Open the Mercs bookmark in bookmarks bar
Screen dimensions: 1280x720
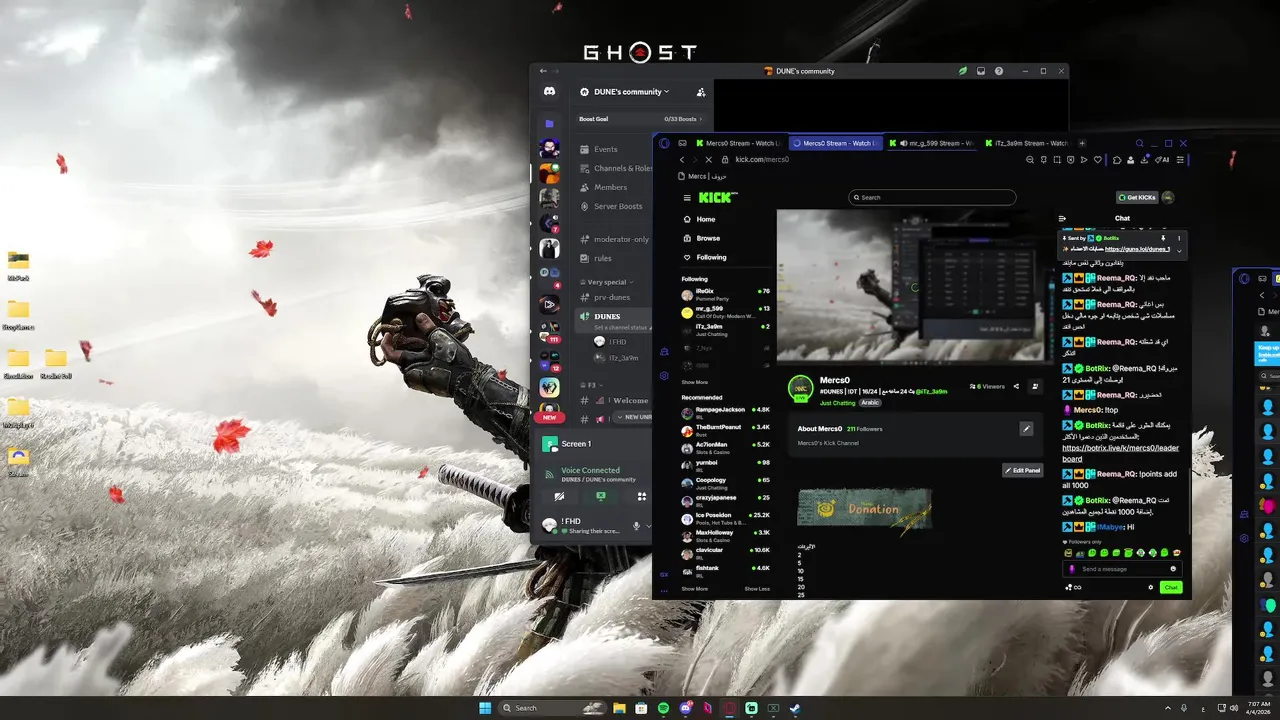[704, 176]
